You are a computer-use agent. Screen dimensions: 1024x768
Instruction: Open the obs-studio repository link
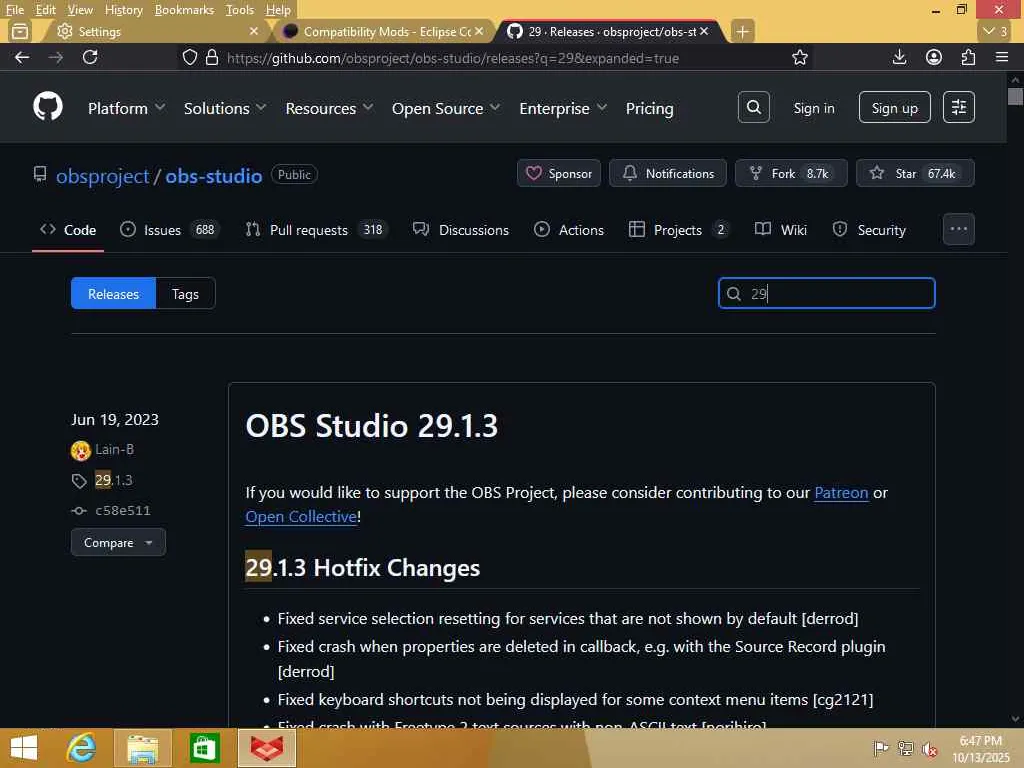tap(214, 176)
